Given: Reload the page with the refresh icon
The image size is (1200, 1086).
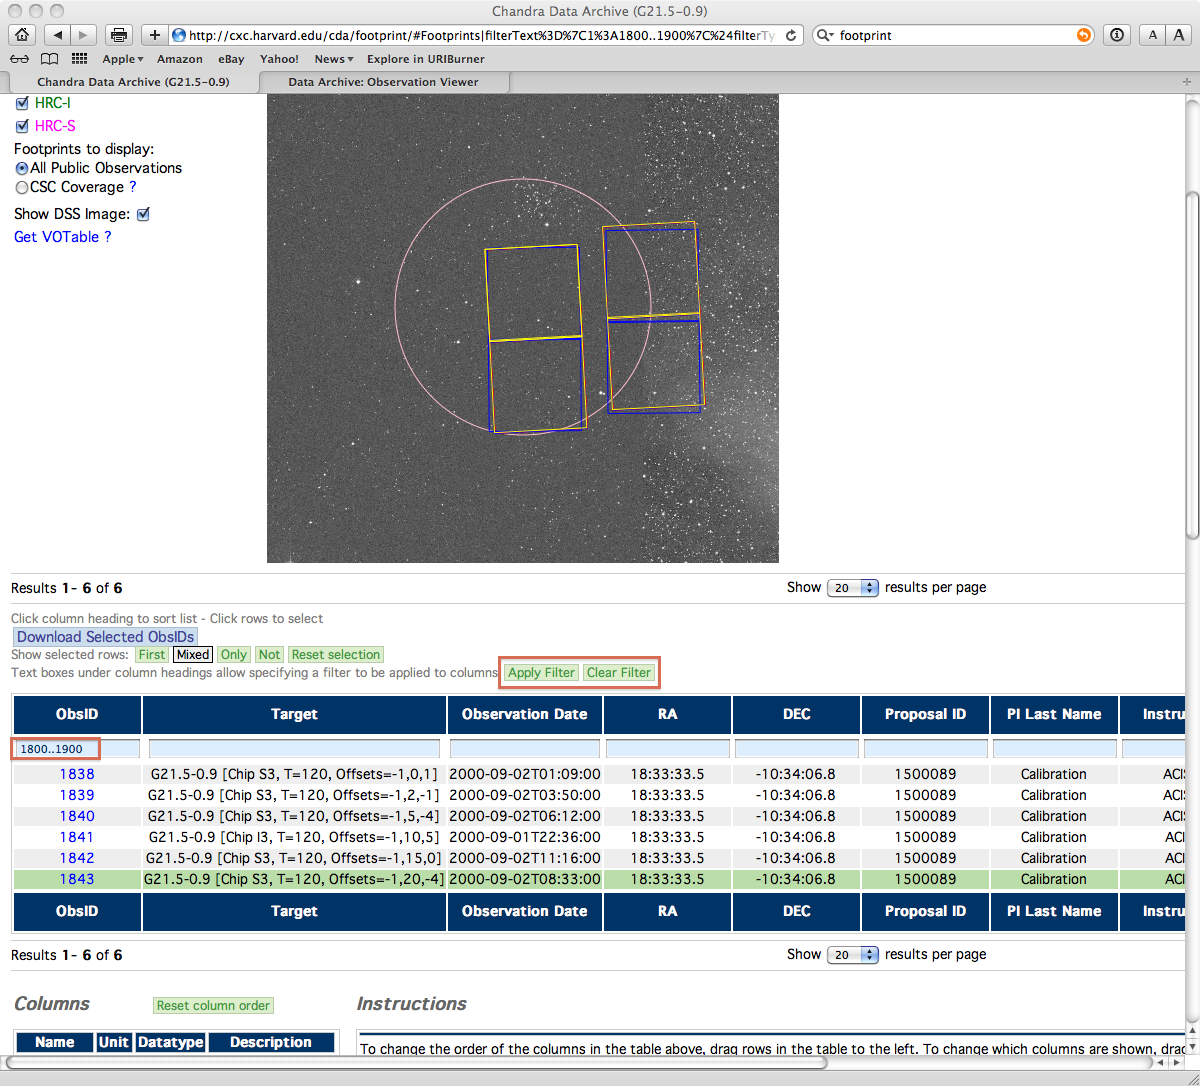Looking at the screenshot, I should (792, 35).
